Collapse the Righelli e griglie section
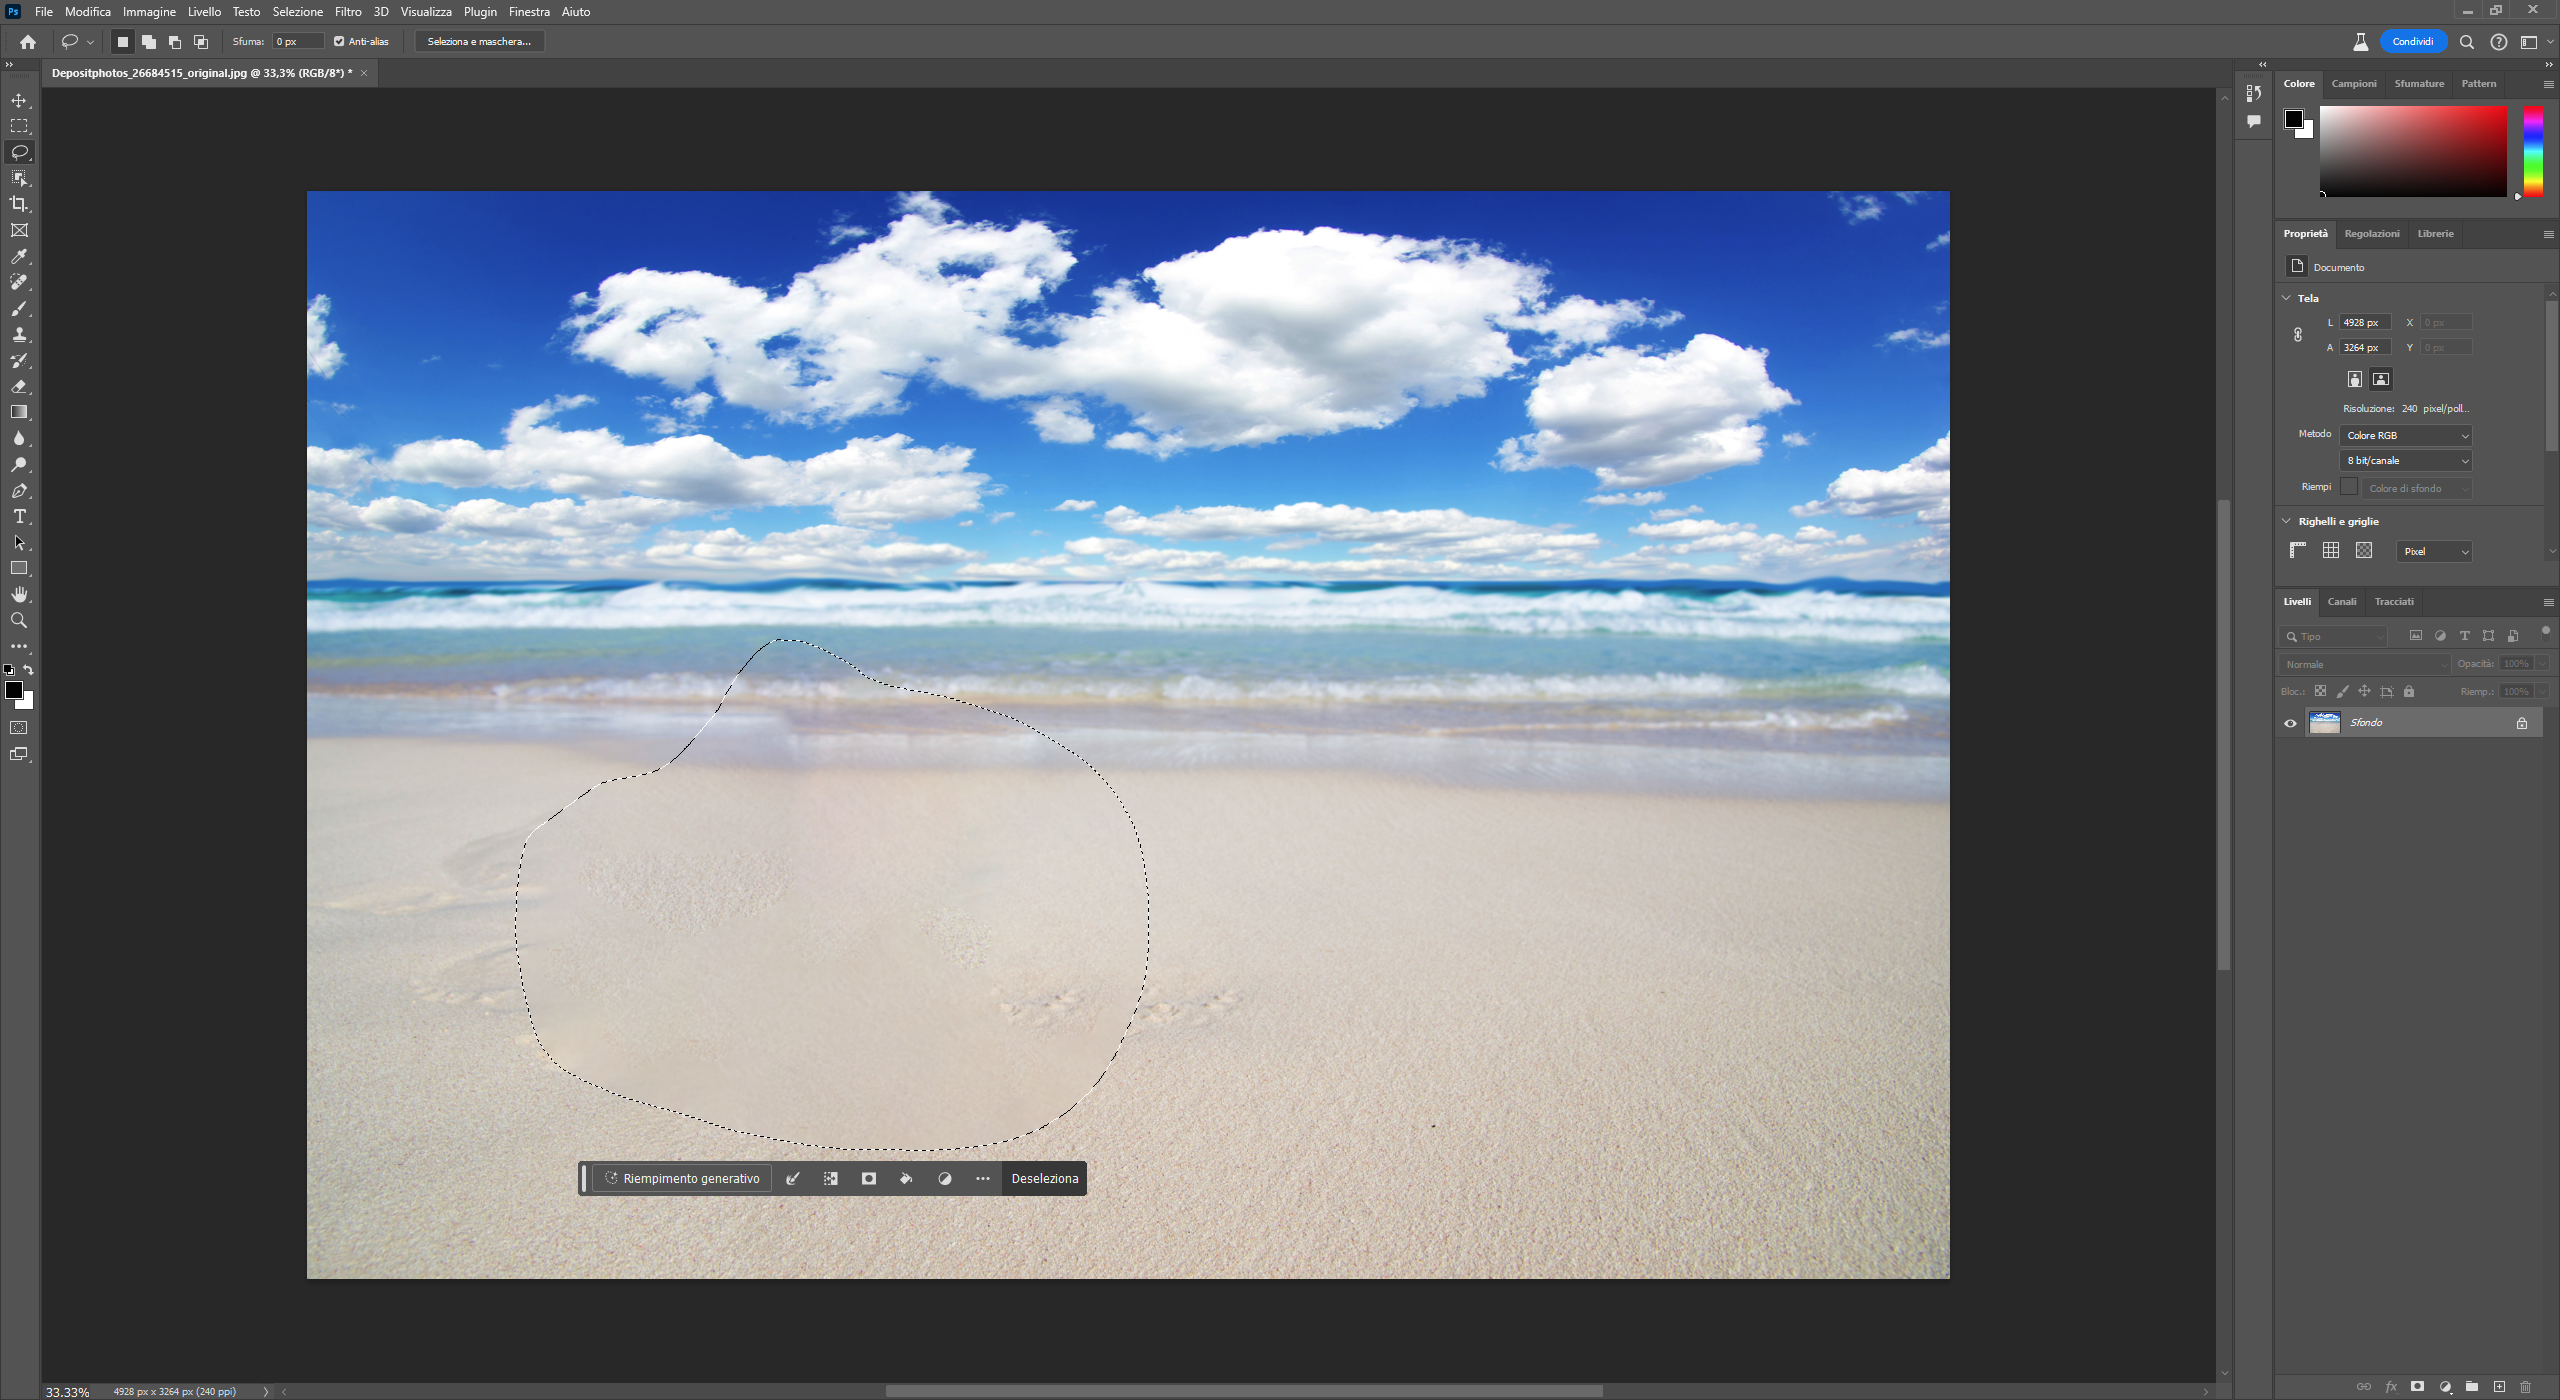 2286,521
